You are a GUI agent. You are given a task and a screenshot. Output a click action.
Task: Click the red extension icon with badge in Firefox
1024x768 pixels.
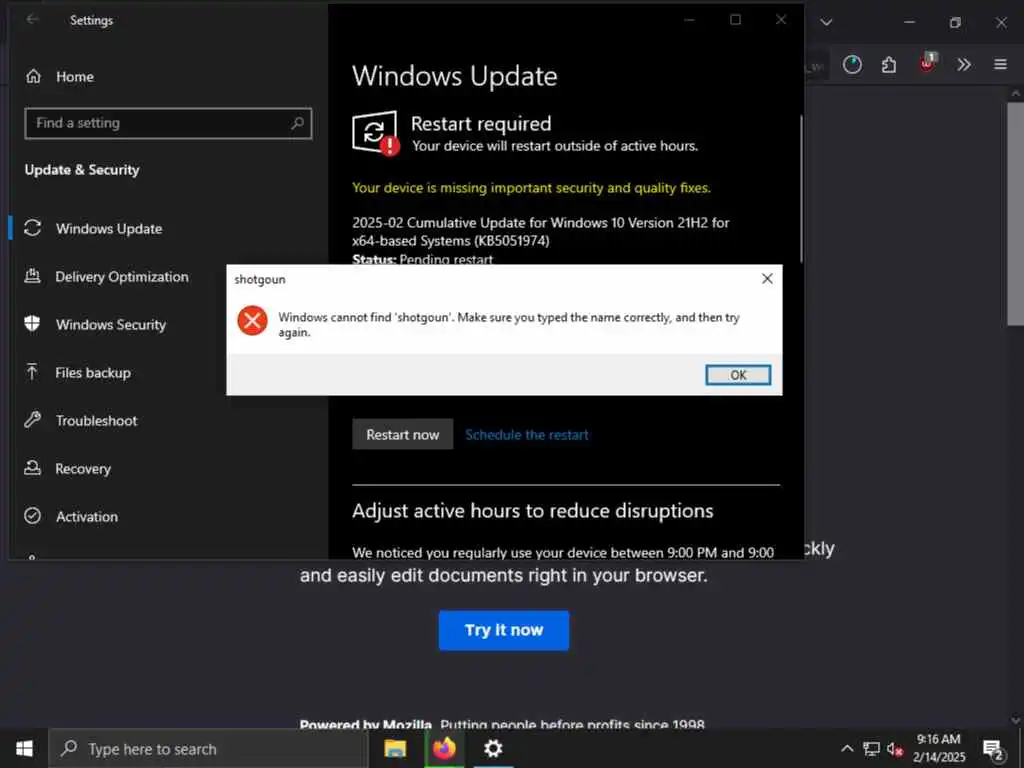[x=927, y=63]
